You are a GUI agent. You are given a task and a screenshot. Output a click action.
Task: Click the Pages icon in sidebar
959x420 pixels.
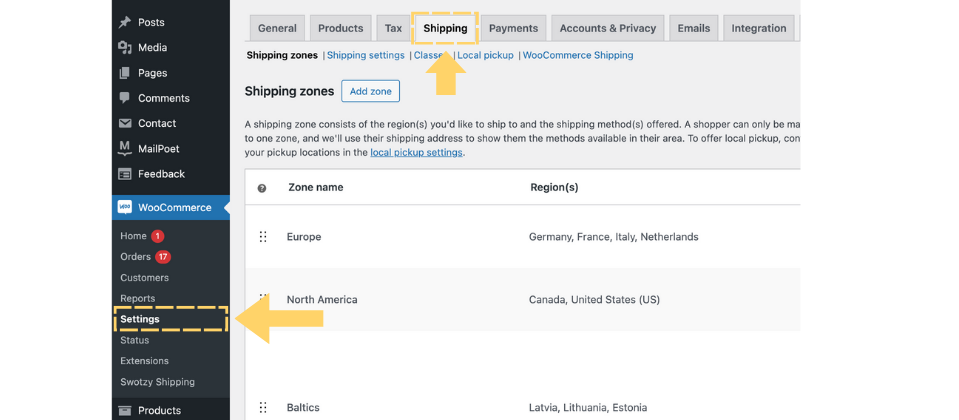click(125, 73)
